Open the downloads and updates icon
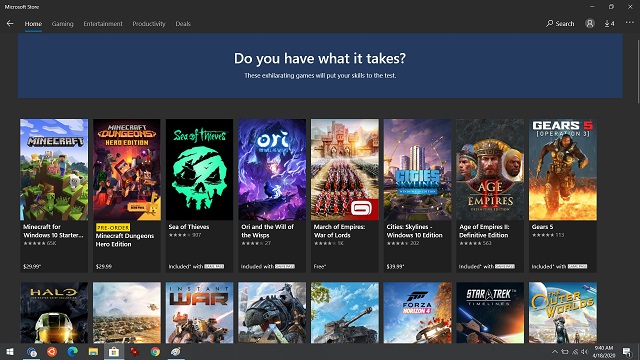Viewport: 640px width, 360px height. (x=609, y=24)
